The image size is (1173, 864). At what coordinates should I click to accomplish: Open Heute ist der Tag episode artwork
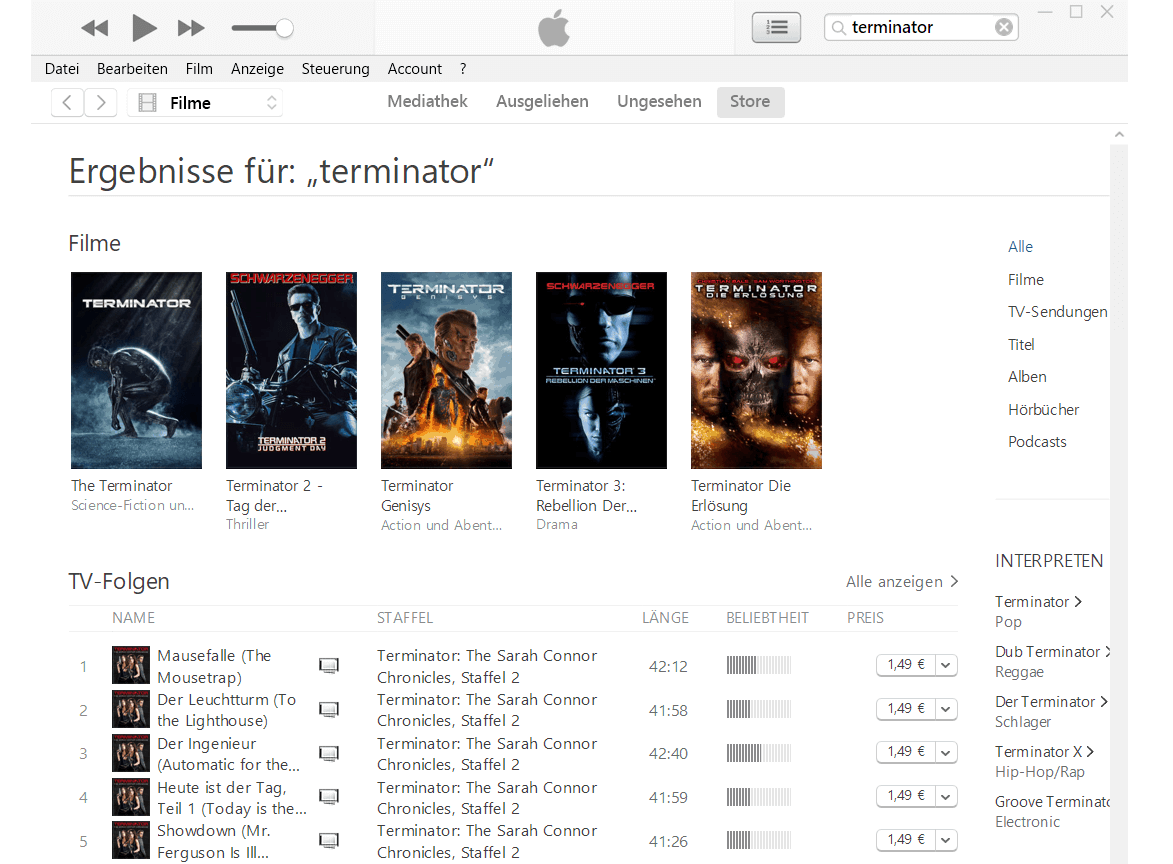(131, 797)
